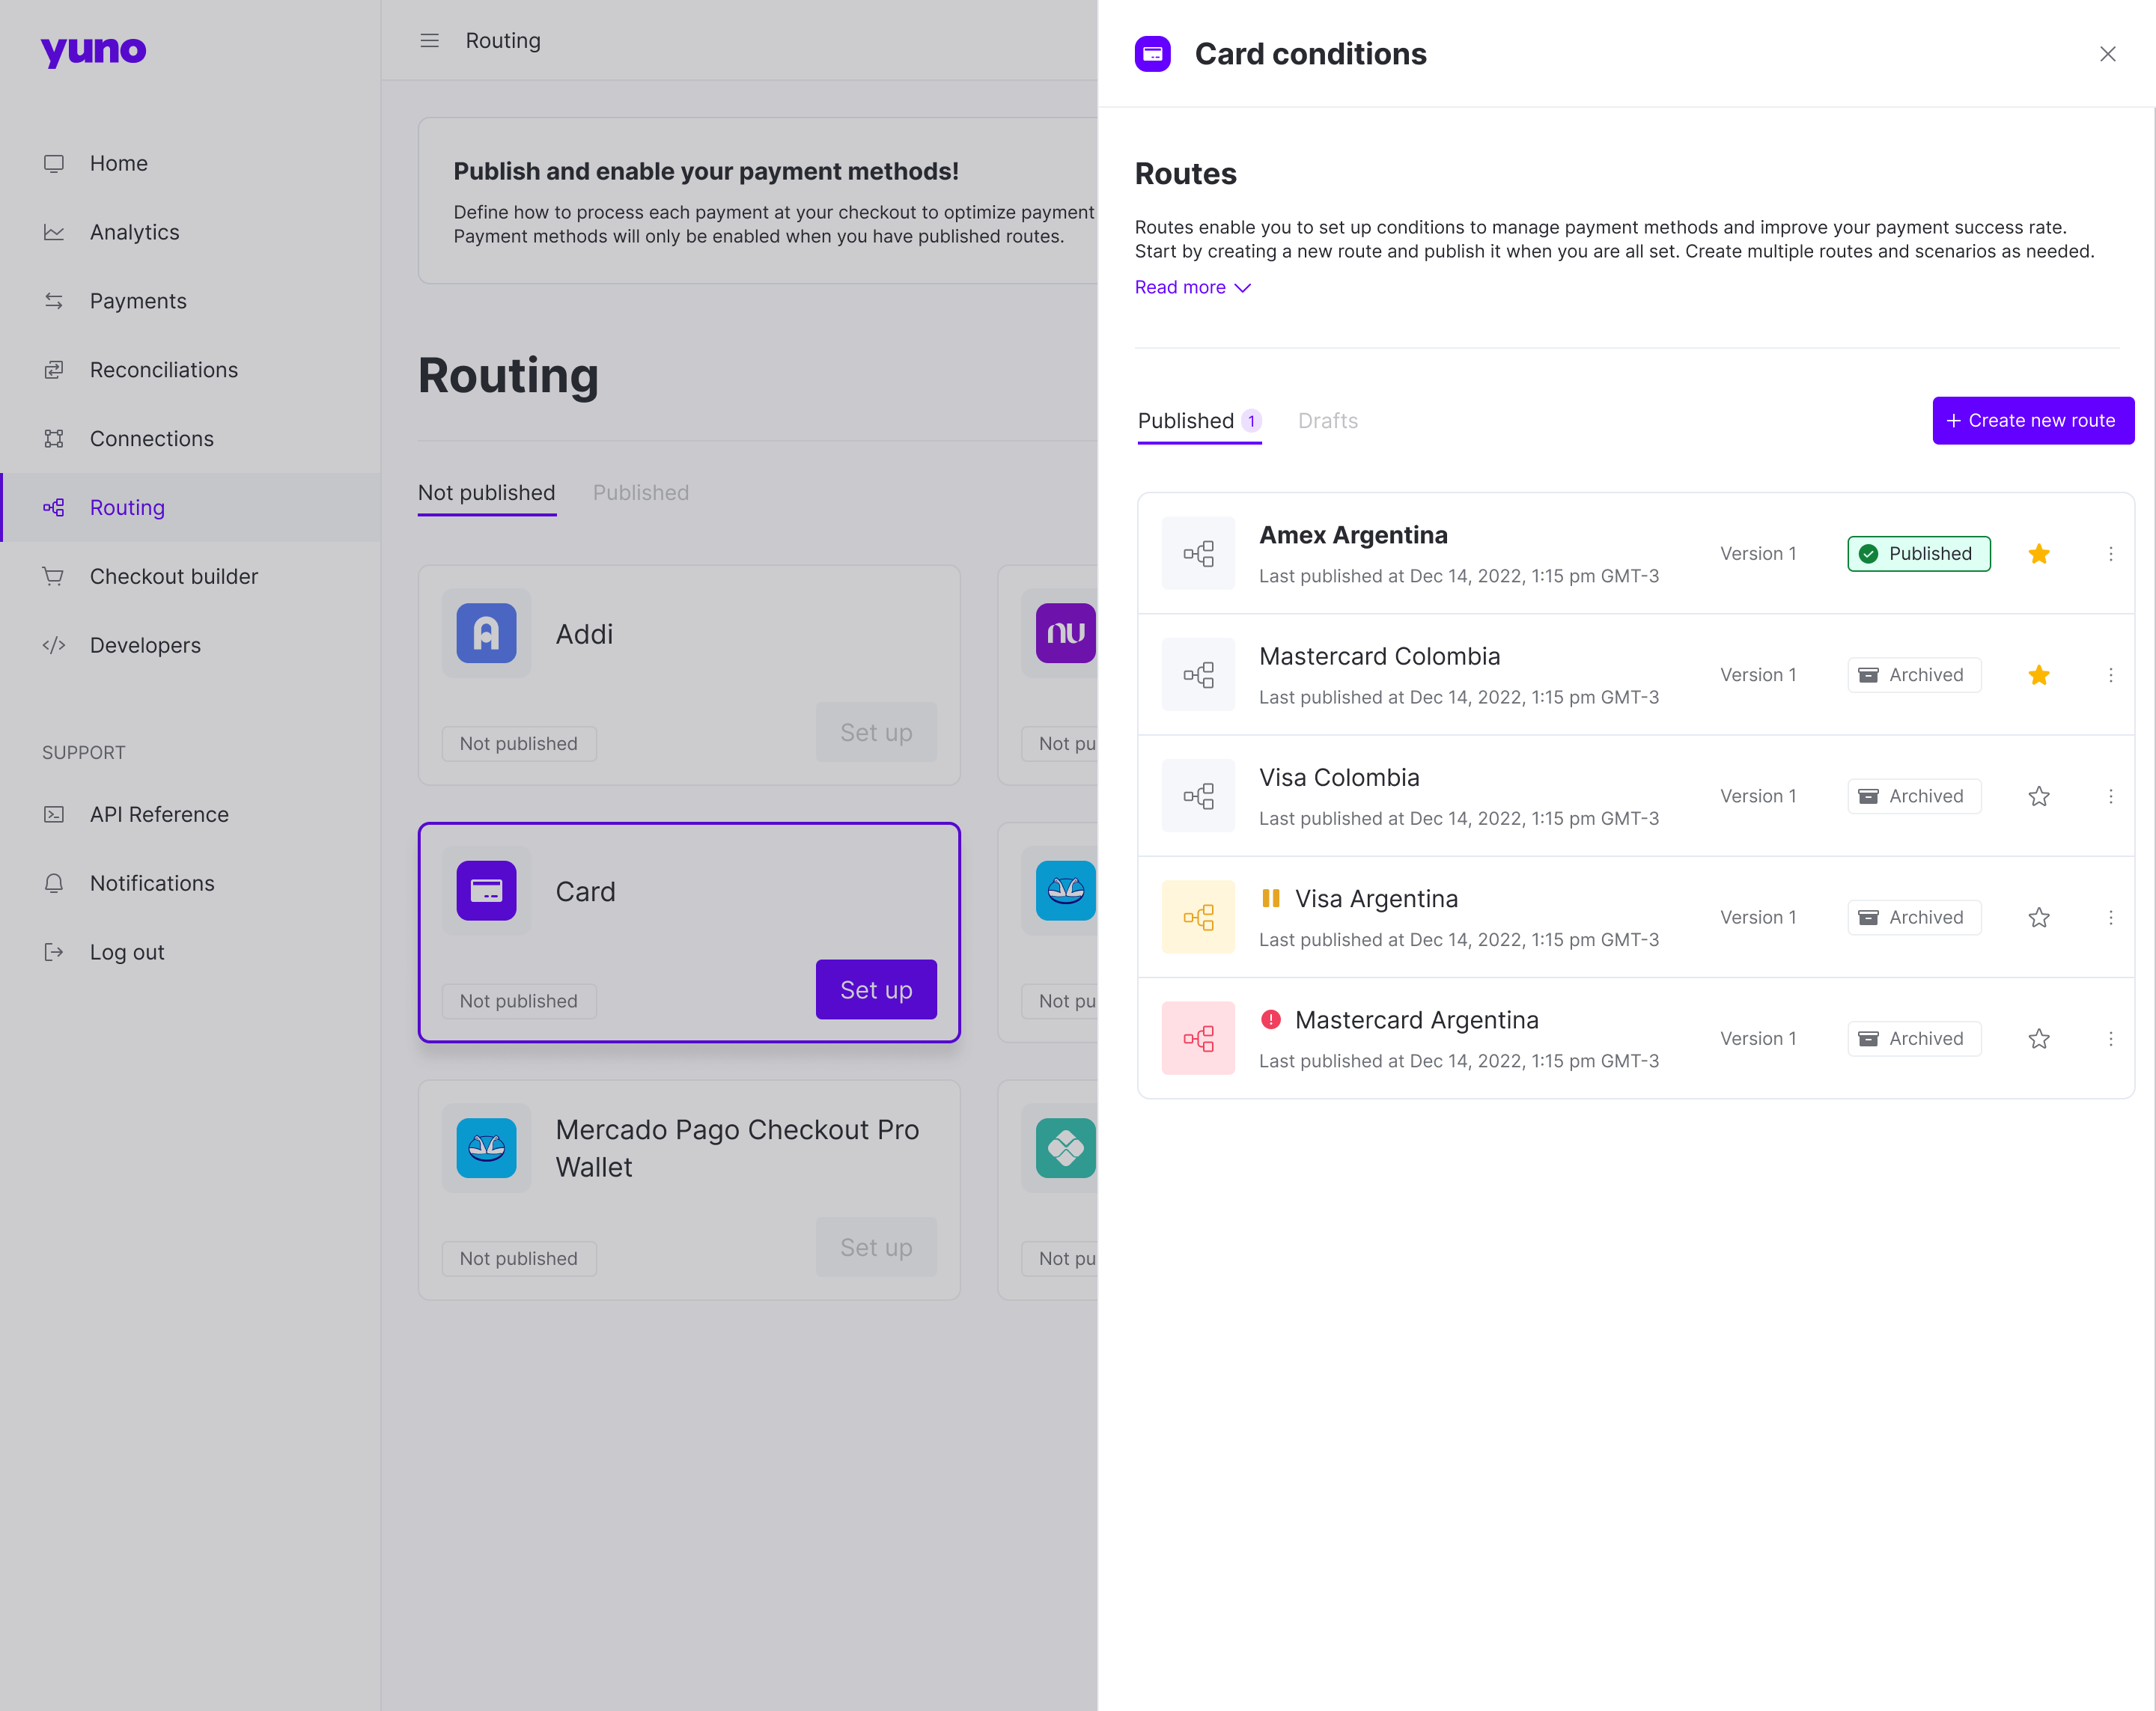Open the Checkout builder page
Viewport: 2156px width, 1711px height.
(173, 576)
